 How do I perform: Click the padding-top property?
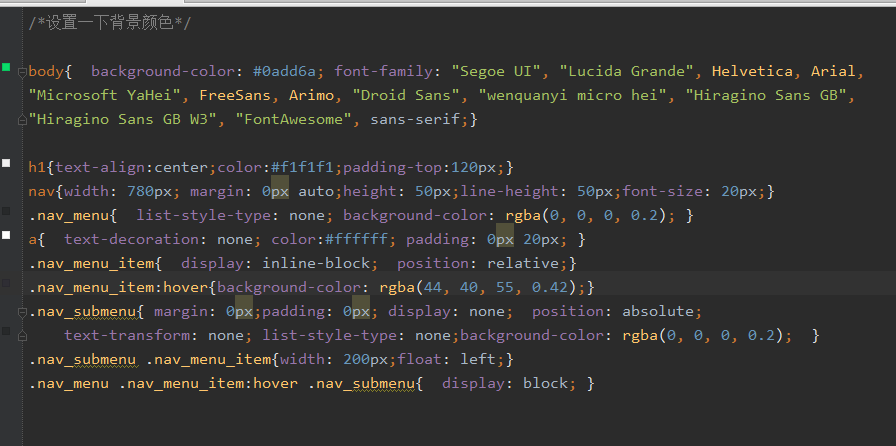[393, 168]
